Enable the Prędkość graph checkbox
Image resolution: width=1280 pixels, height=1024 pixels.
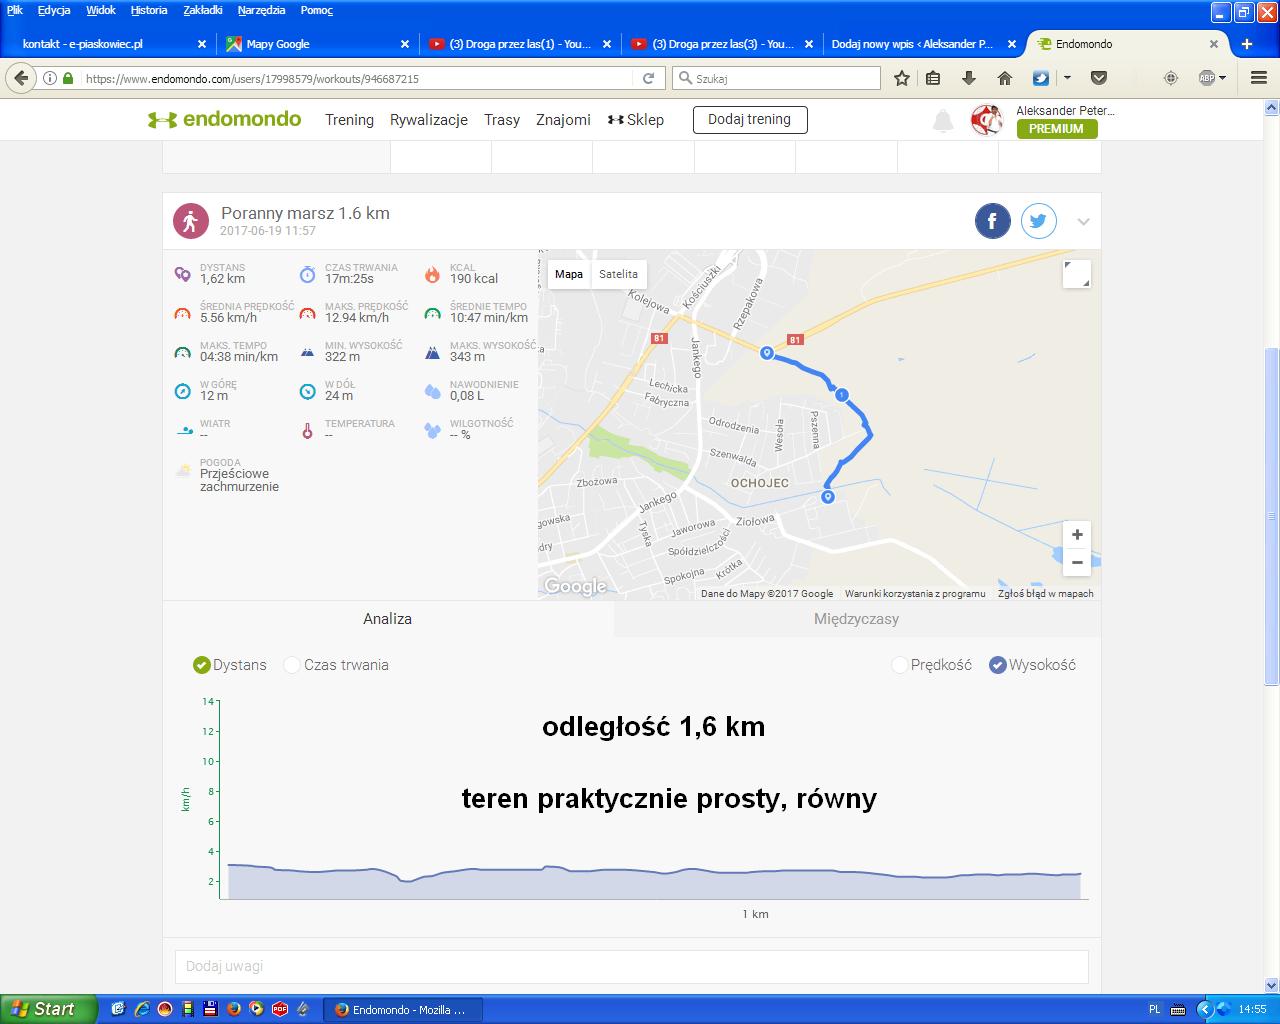point(899,665)
